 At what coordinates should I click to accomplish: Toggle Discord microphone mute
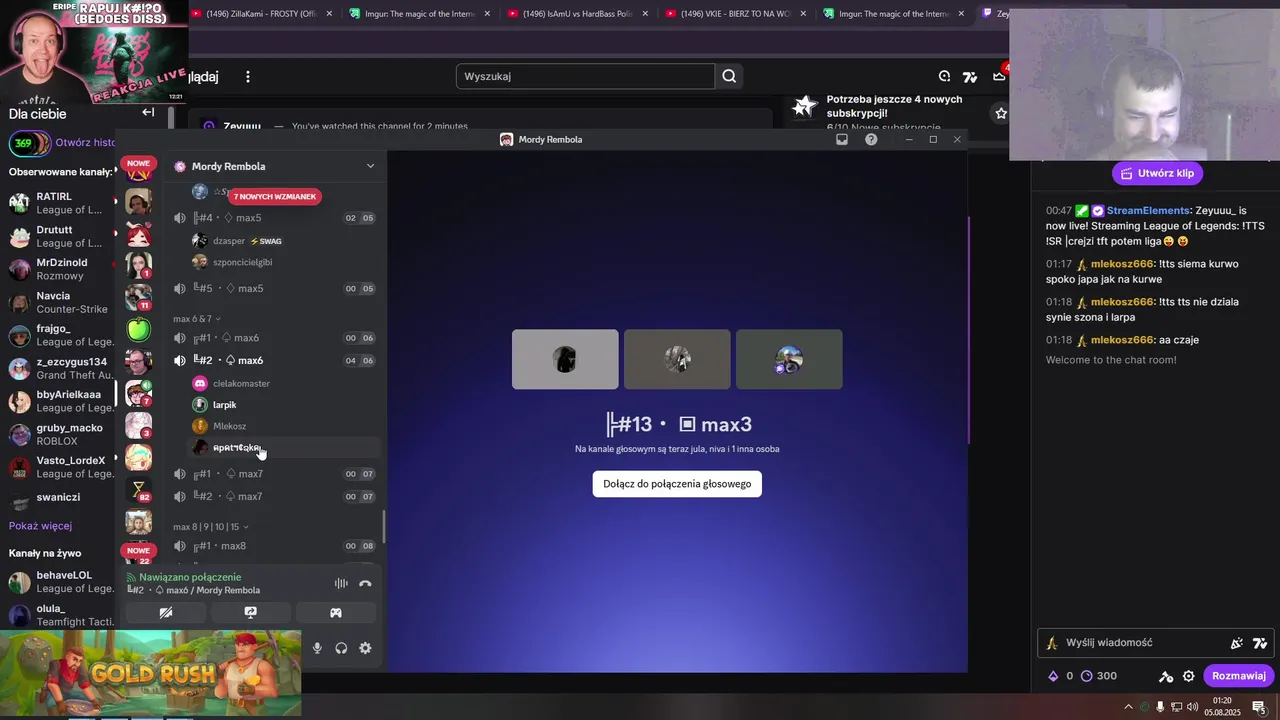click(317, 648)
